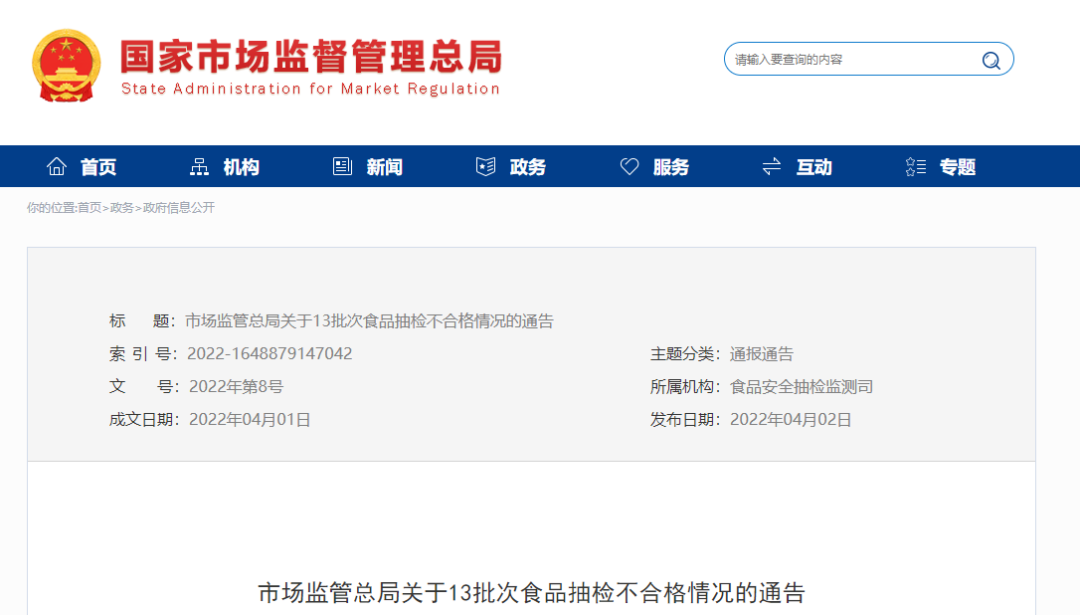Click the national emblem logo
The width and height of the screenshot is (1080, 615).
(66, 66)
